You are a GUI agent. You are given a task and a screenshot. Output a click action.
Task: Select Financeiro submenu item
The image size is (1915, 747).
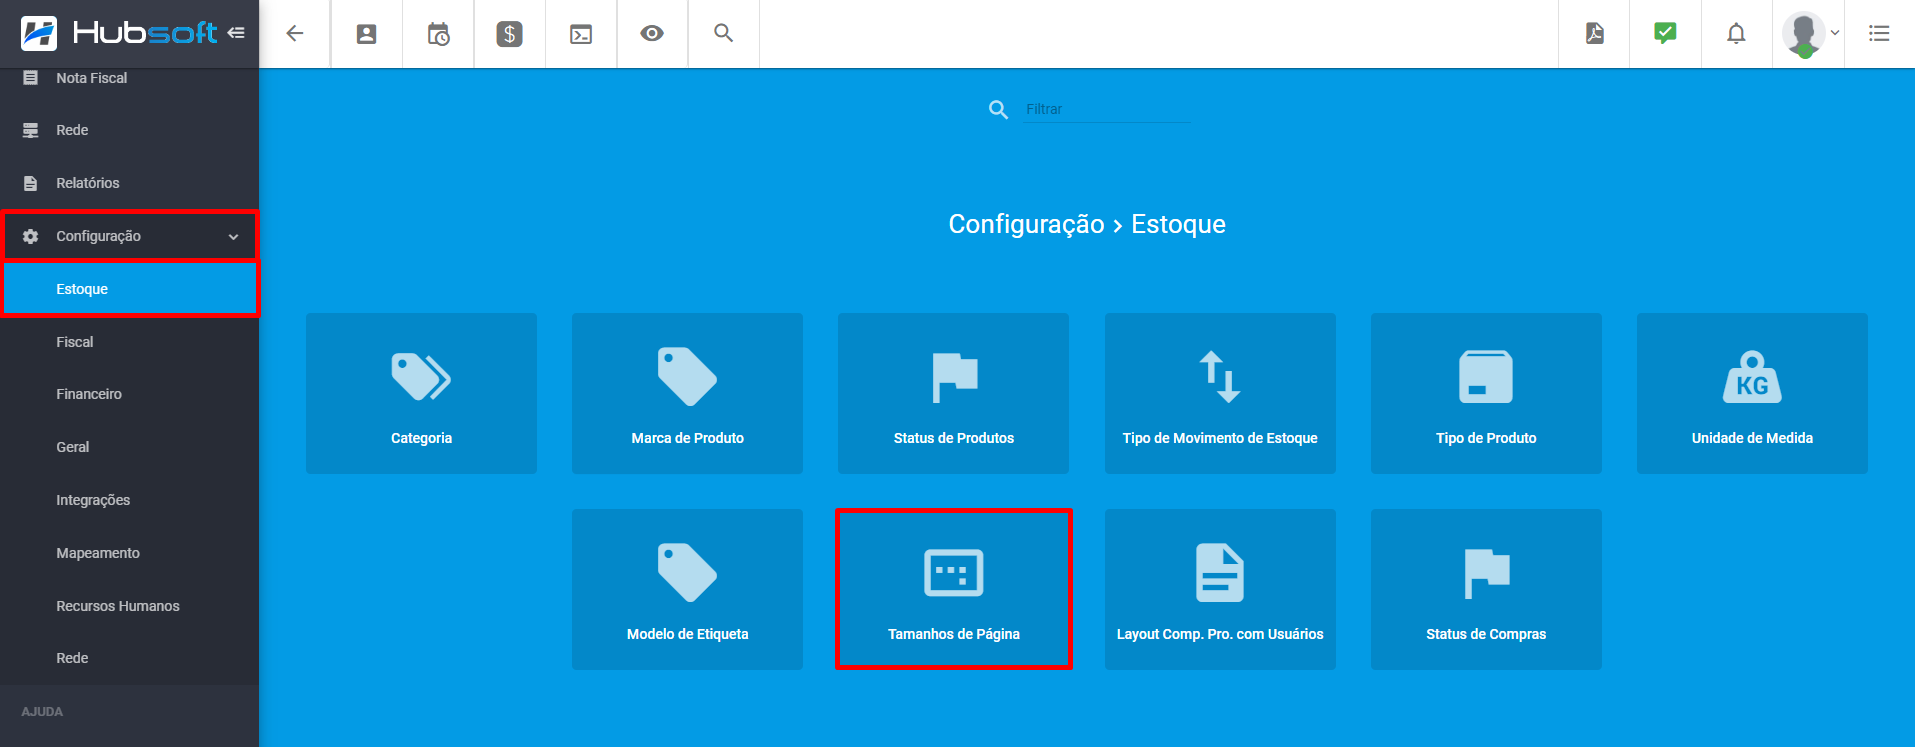click(x=130, y=394)
